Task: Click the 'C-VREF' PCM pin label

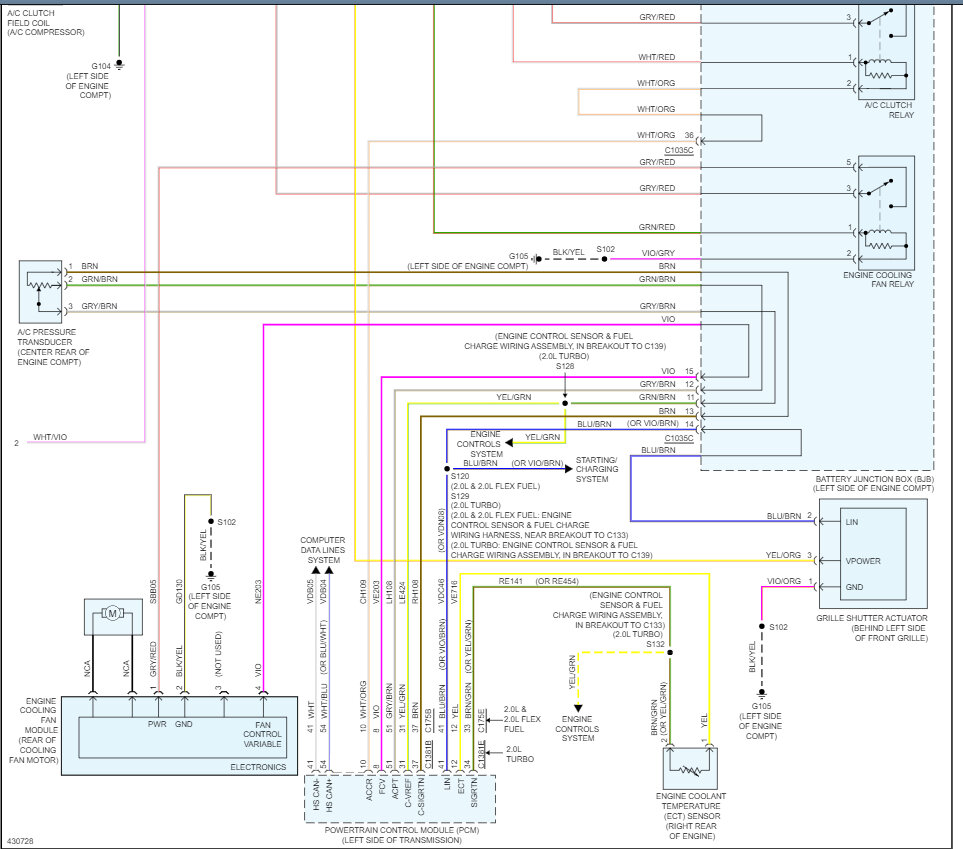Action: click(x=408, y=794)
